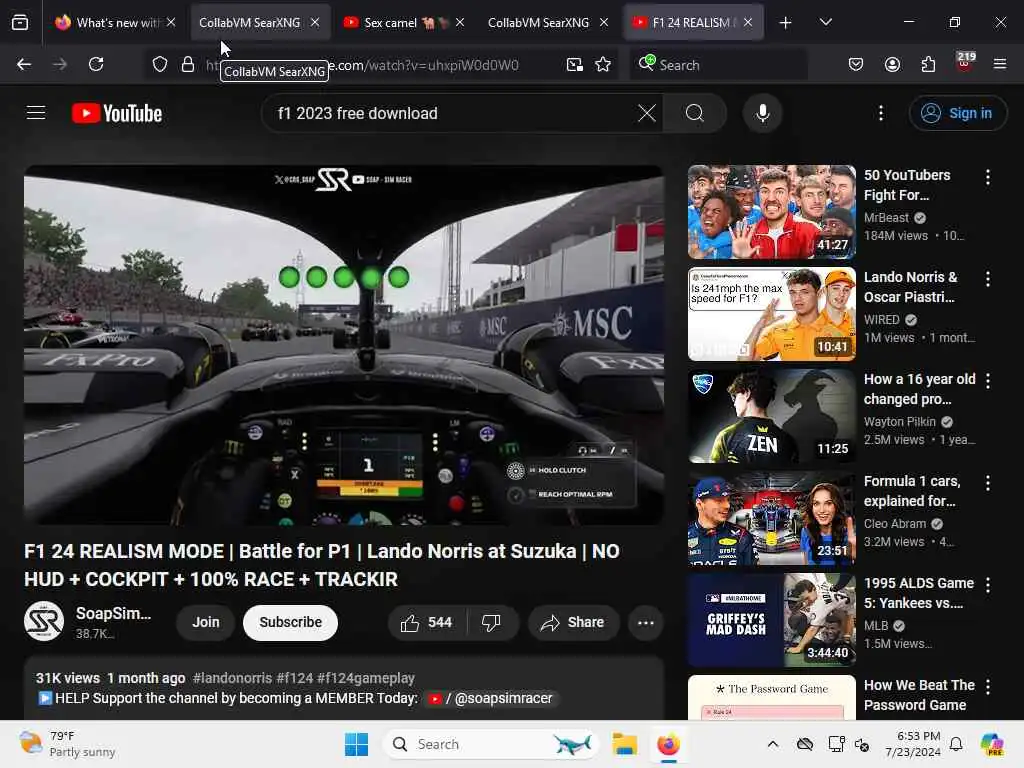Click the Windows taskbar Search box
This screenshot has height=768, width=1024.
[x=491, y=744]
